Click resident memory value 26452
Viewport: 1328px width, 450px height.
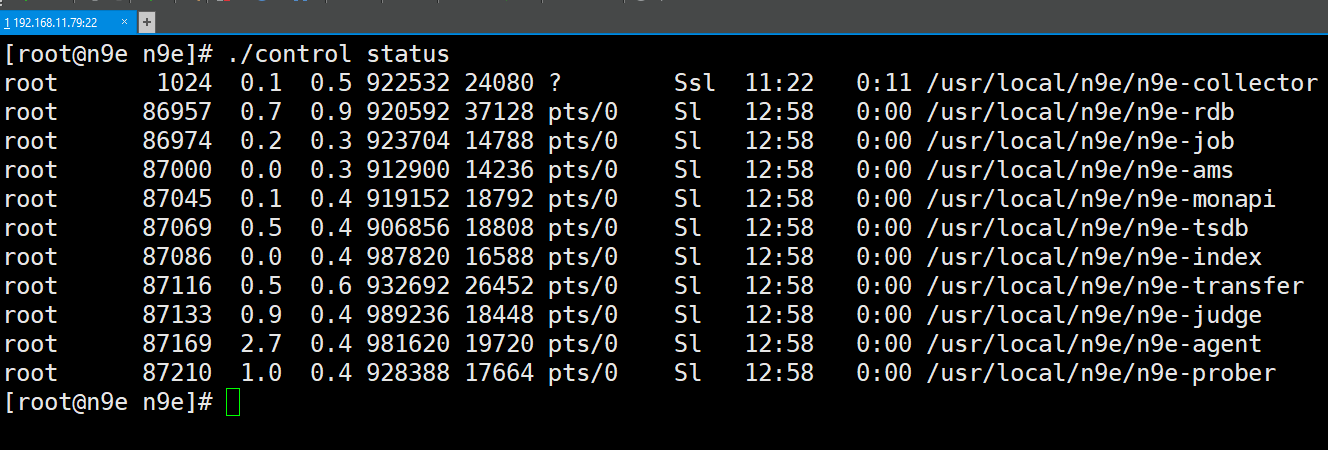[499, 286]
